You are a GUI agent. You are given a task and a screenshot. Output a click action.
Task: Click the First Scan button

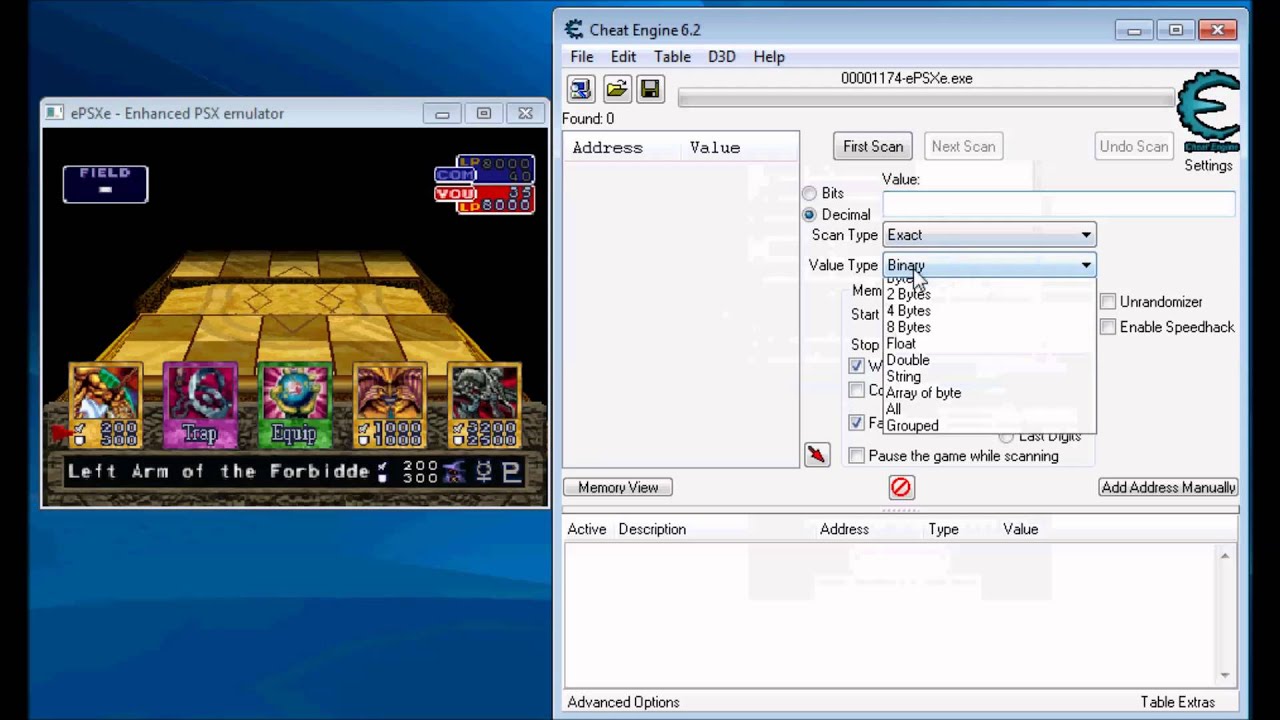pyautogui.click(x=873, y=146)
